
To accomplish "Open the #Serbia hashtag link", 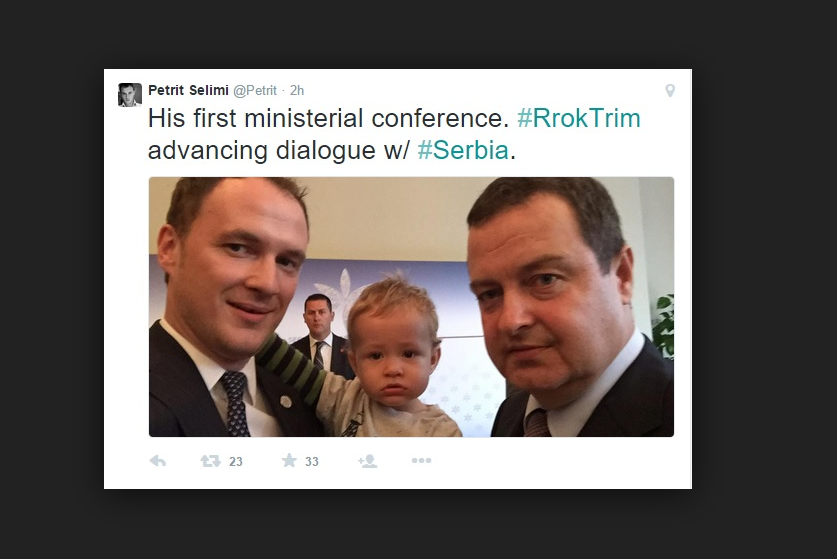I will [463, 151].
